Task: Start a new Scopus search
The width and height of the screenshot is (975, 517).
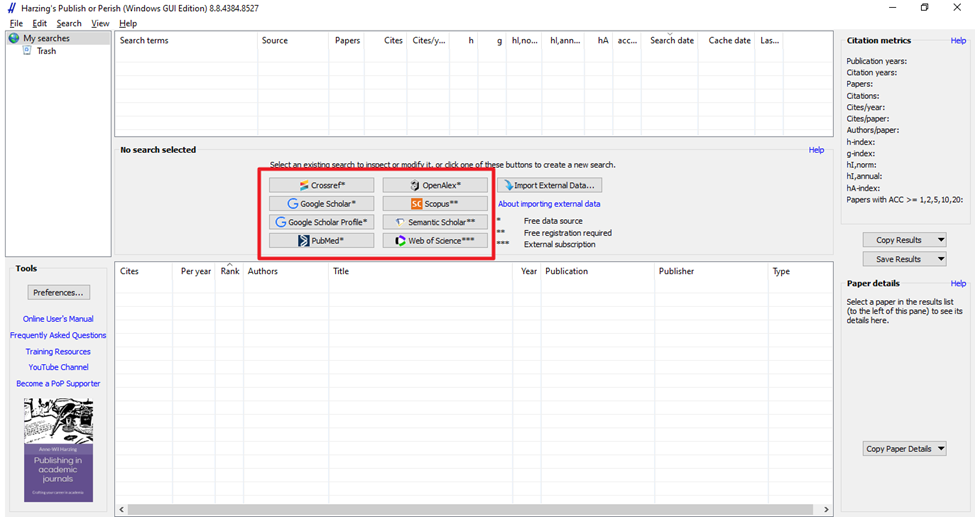Action: click(x=435, y=203)
